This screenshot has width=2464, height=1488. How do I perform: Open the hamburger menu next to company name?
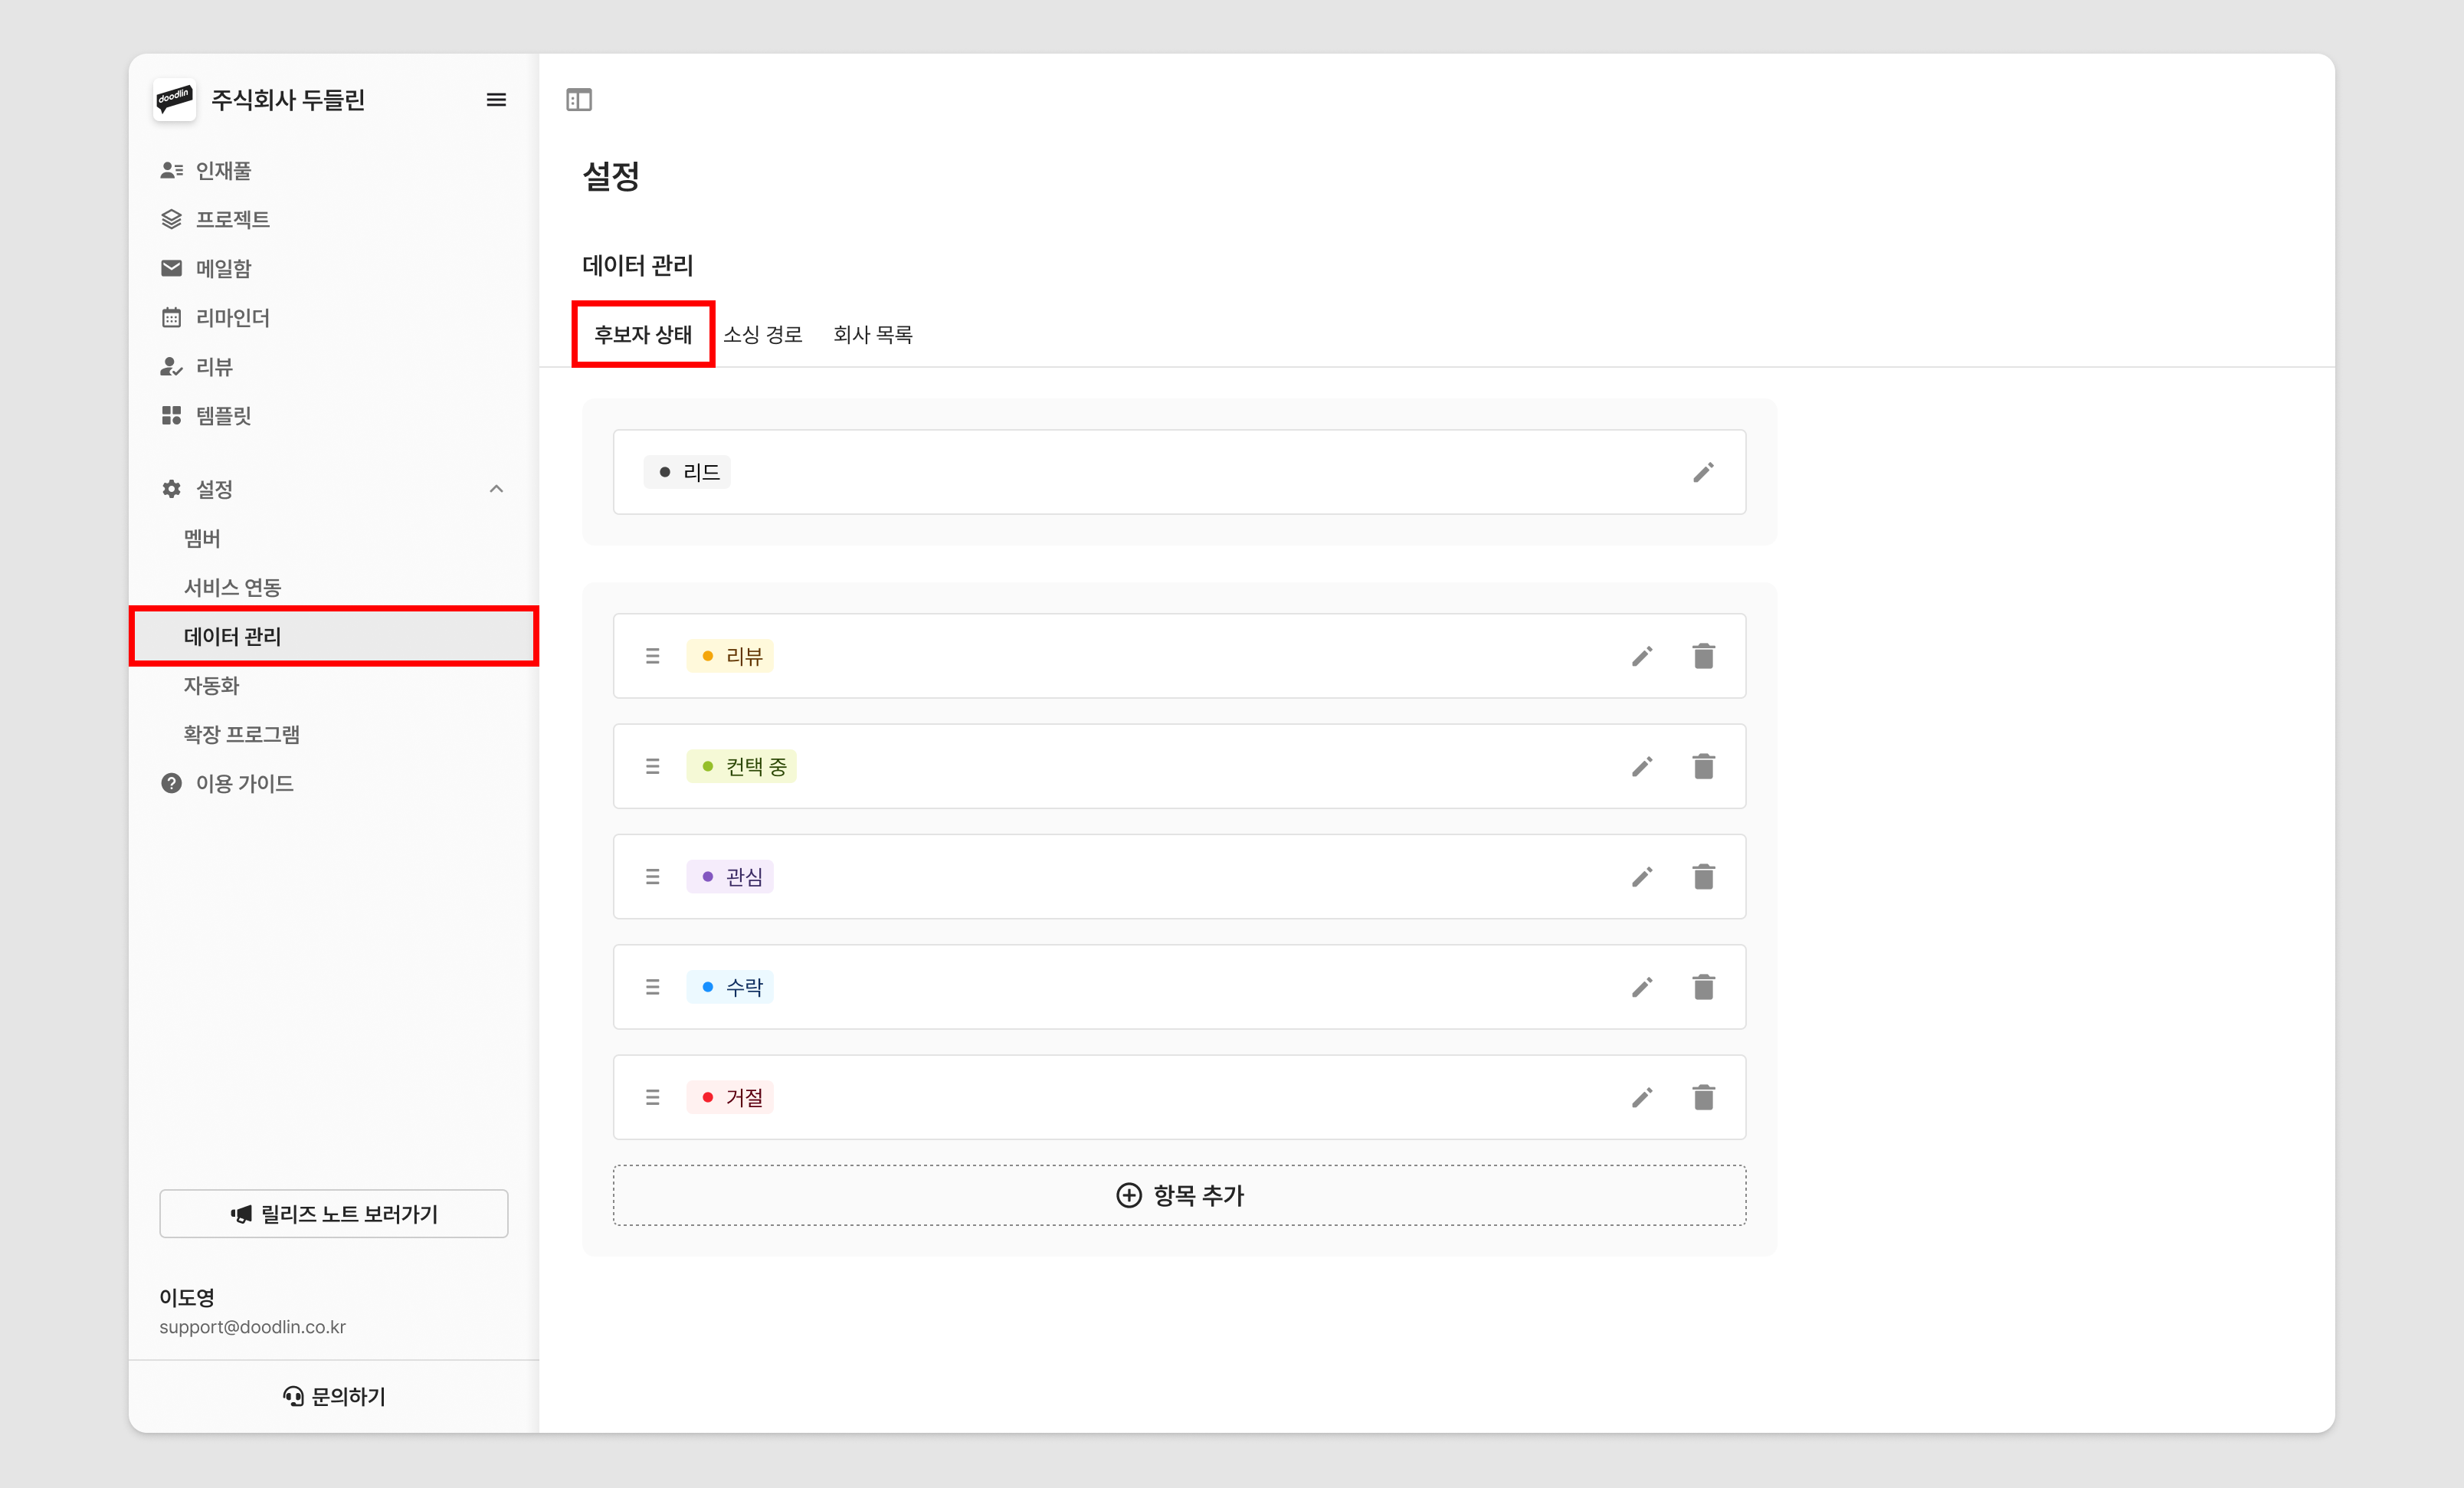tap(496, 100)
